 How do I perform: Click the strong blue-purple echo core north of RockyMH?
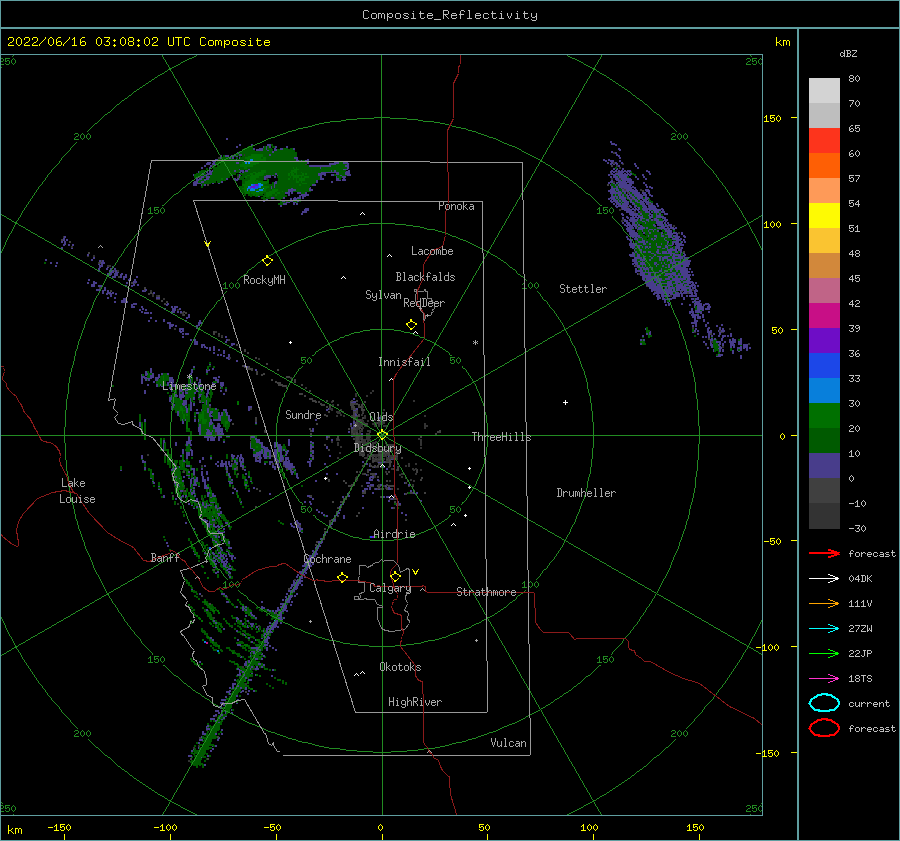pyautogui.click(x=255, y=187)
